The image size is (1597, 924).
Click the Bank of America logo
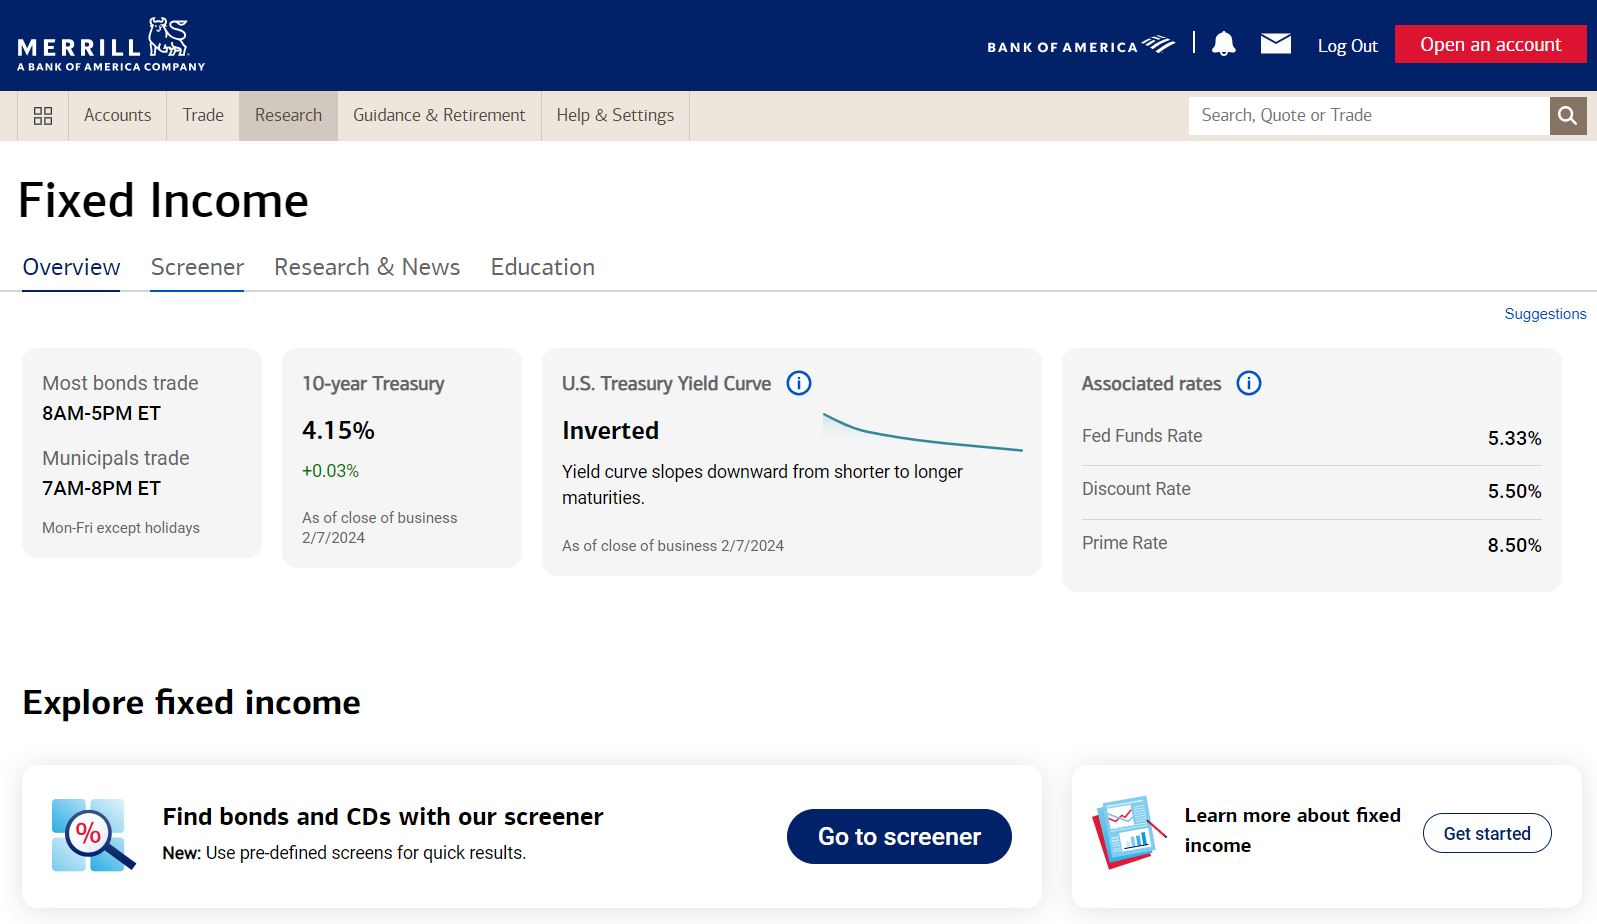(x=1081, y=45)
